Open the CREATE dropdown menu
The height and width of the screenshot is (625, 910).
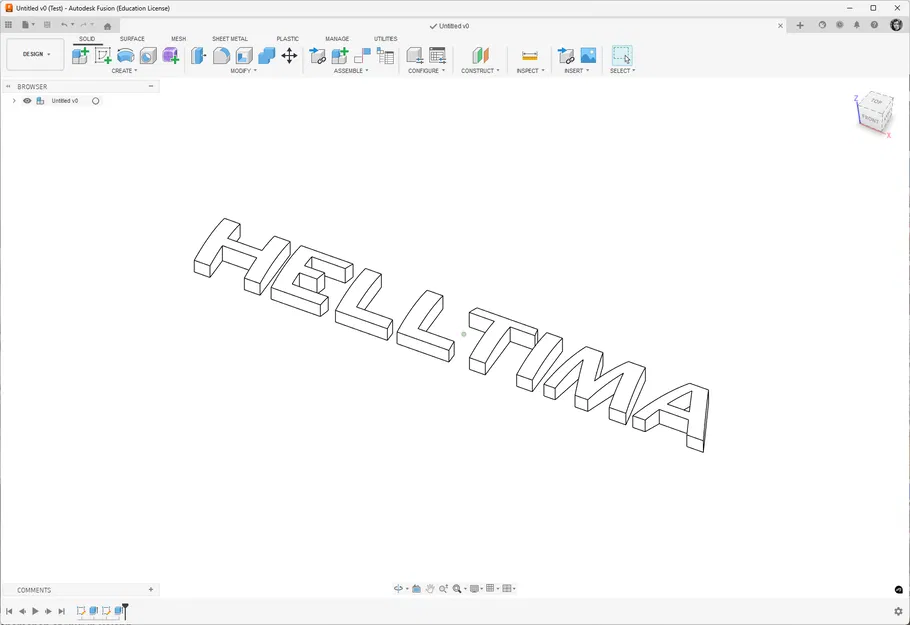[x=124, y=70]
